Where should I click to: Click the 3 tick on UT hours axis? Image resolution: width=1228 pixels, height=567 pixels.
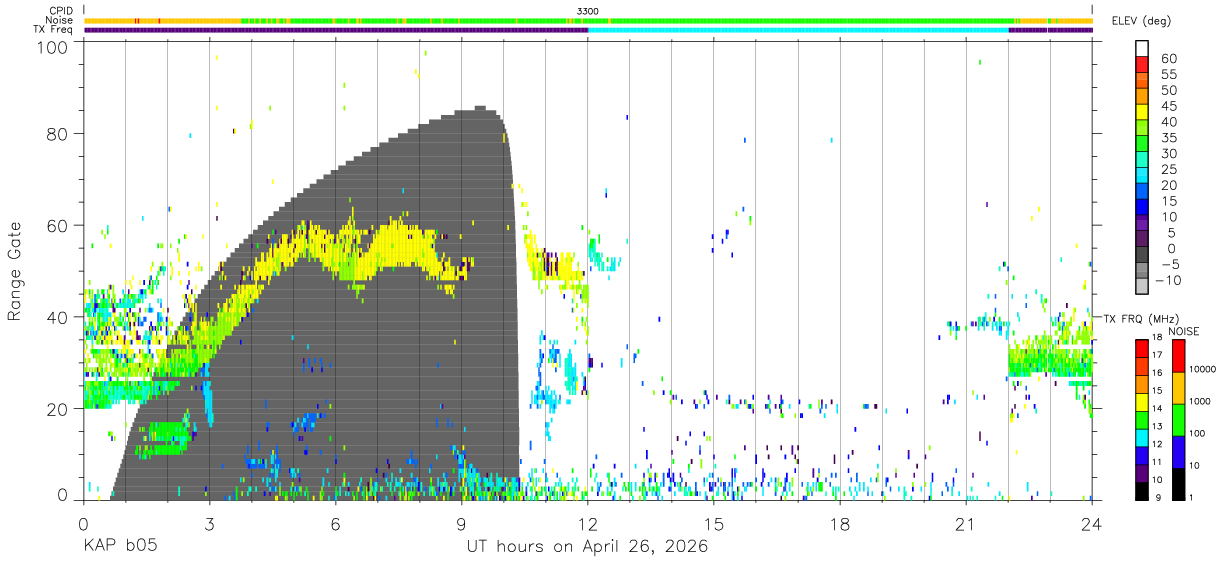(x=210, y=523)
